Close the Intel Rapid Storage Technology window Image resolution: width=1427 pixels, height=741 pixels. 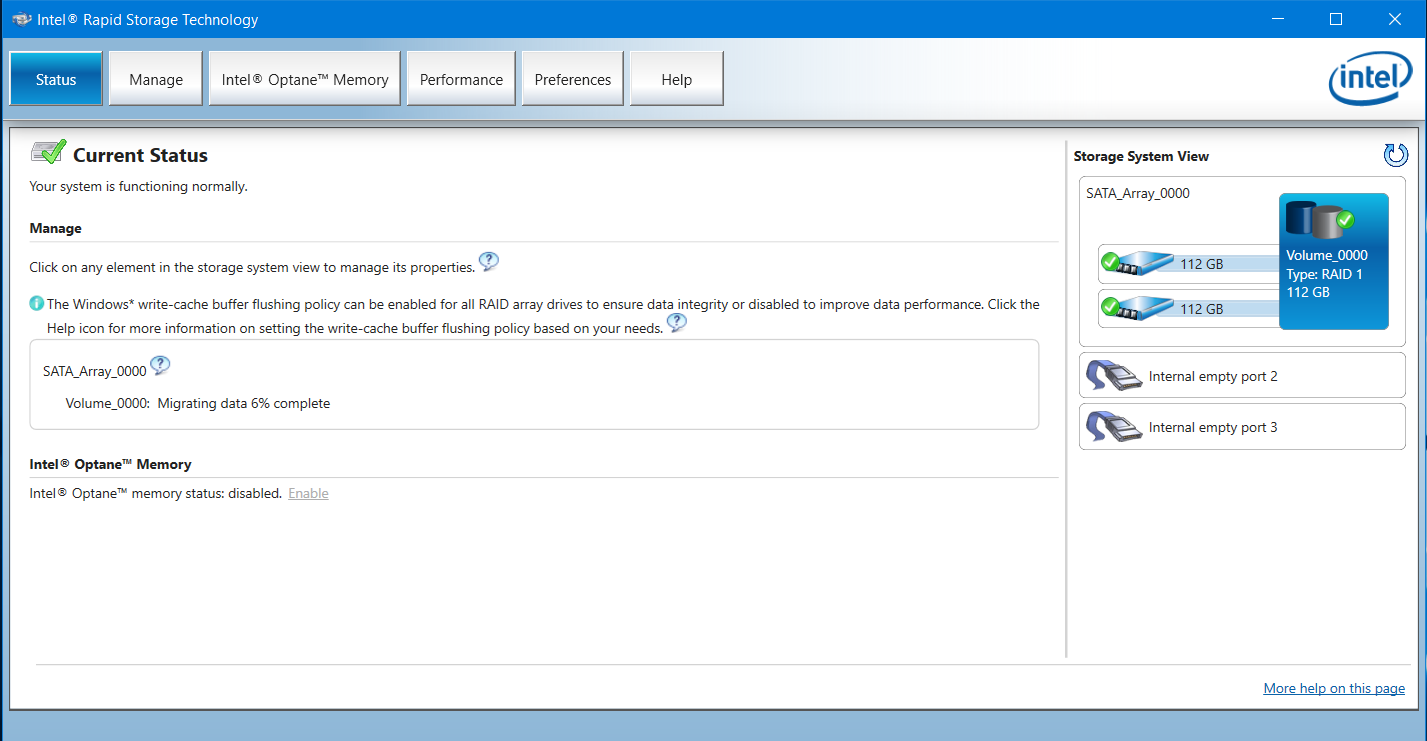(1395, 19)
